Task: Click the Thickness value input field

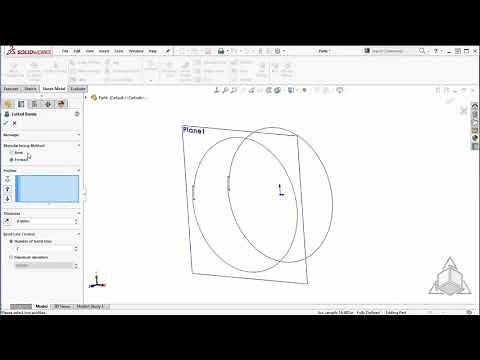Action: [x=44, y=221]
